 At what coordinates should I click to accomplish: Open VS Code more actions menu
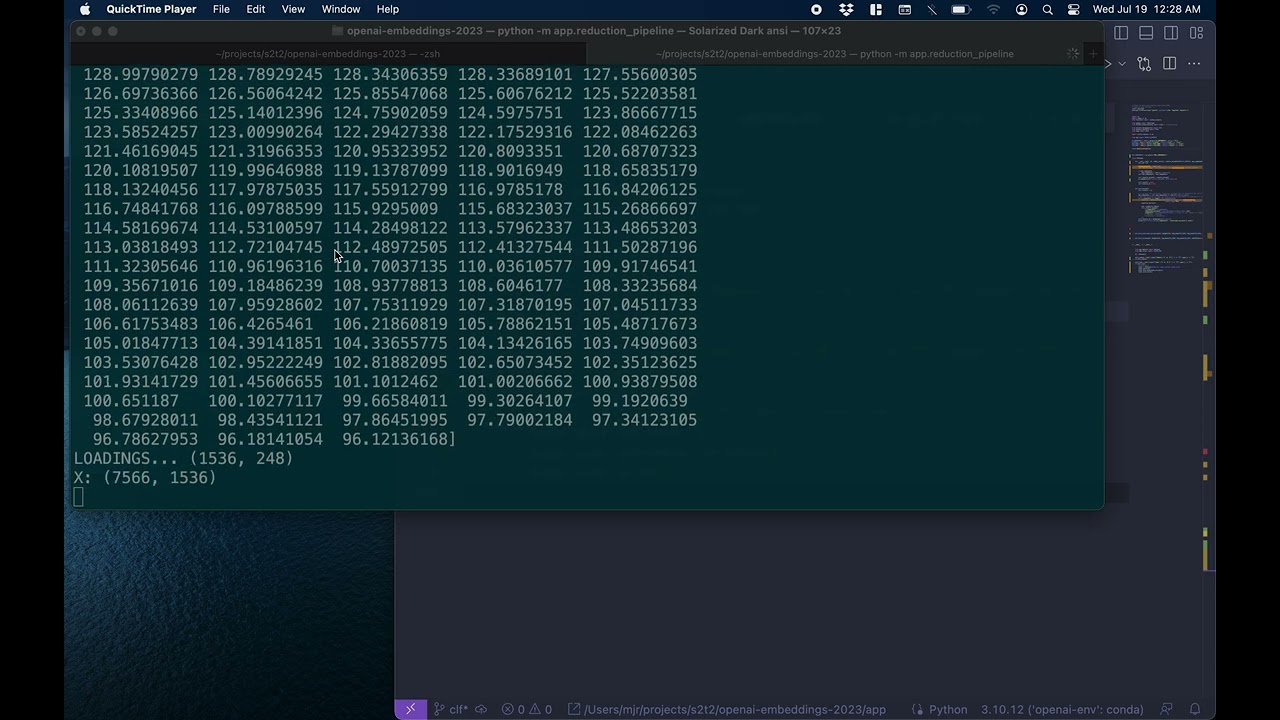point(1195,64)
